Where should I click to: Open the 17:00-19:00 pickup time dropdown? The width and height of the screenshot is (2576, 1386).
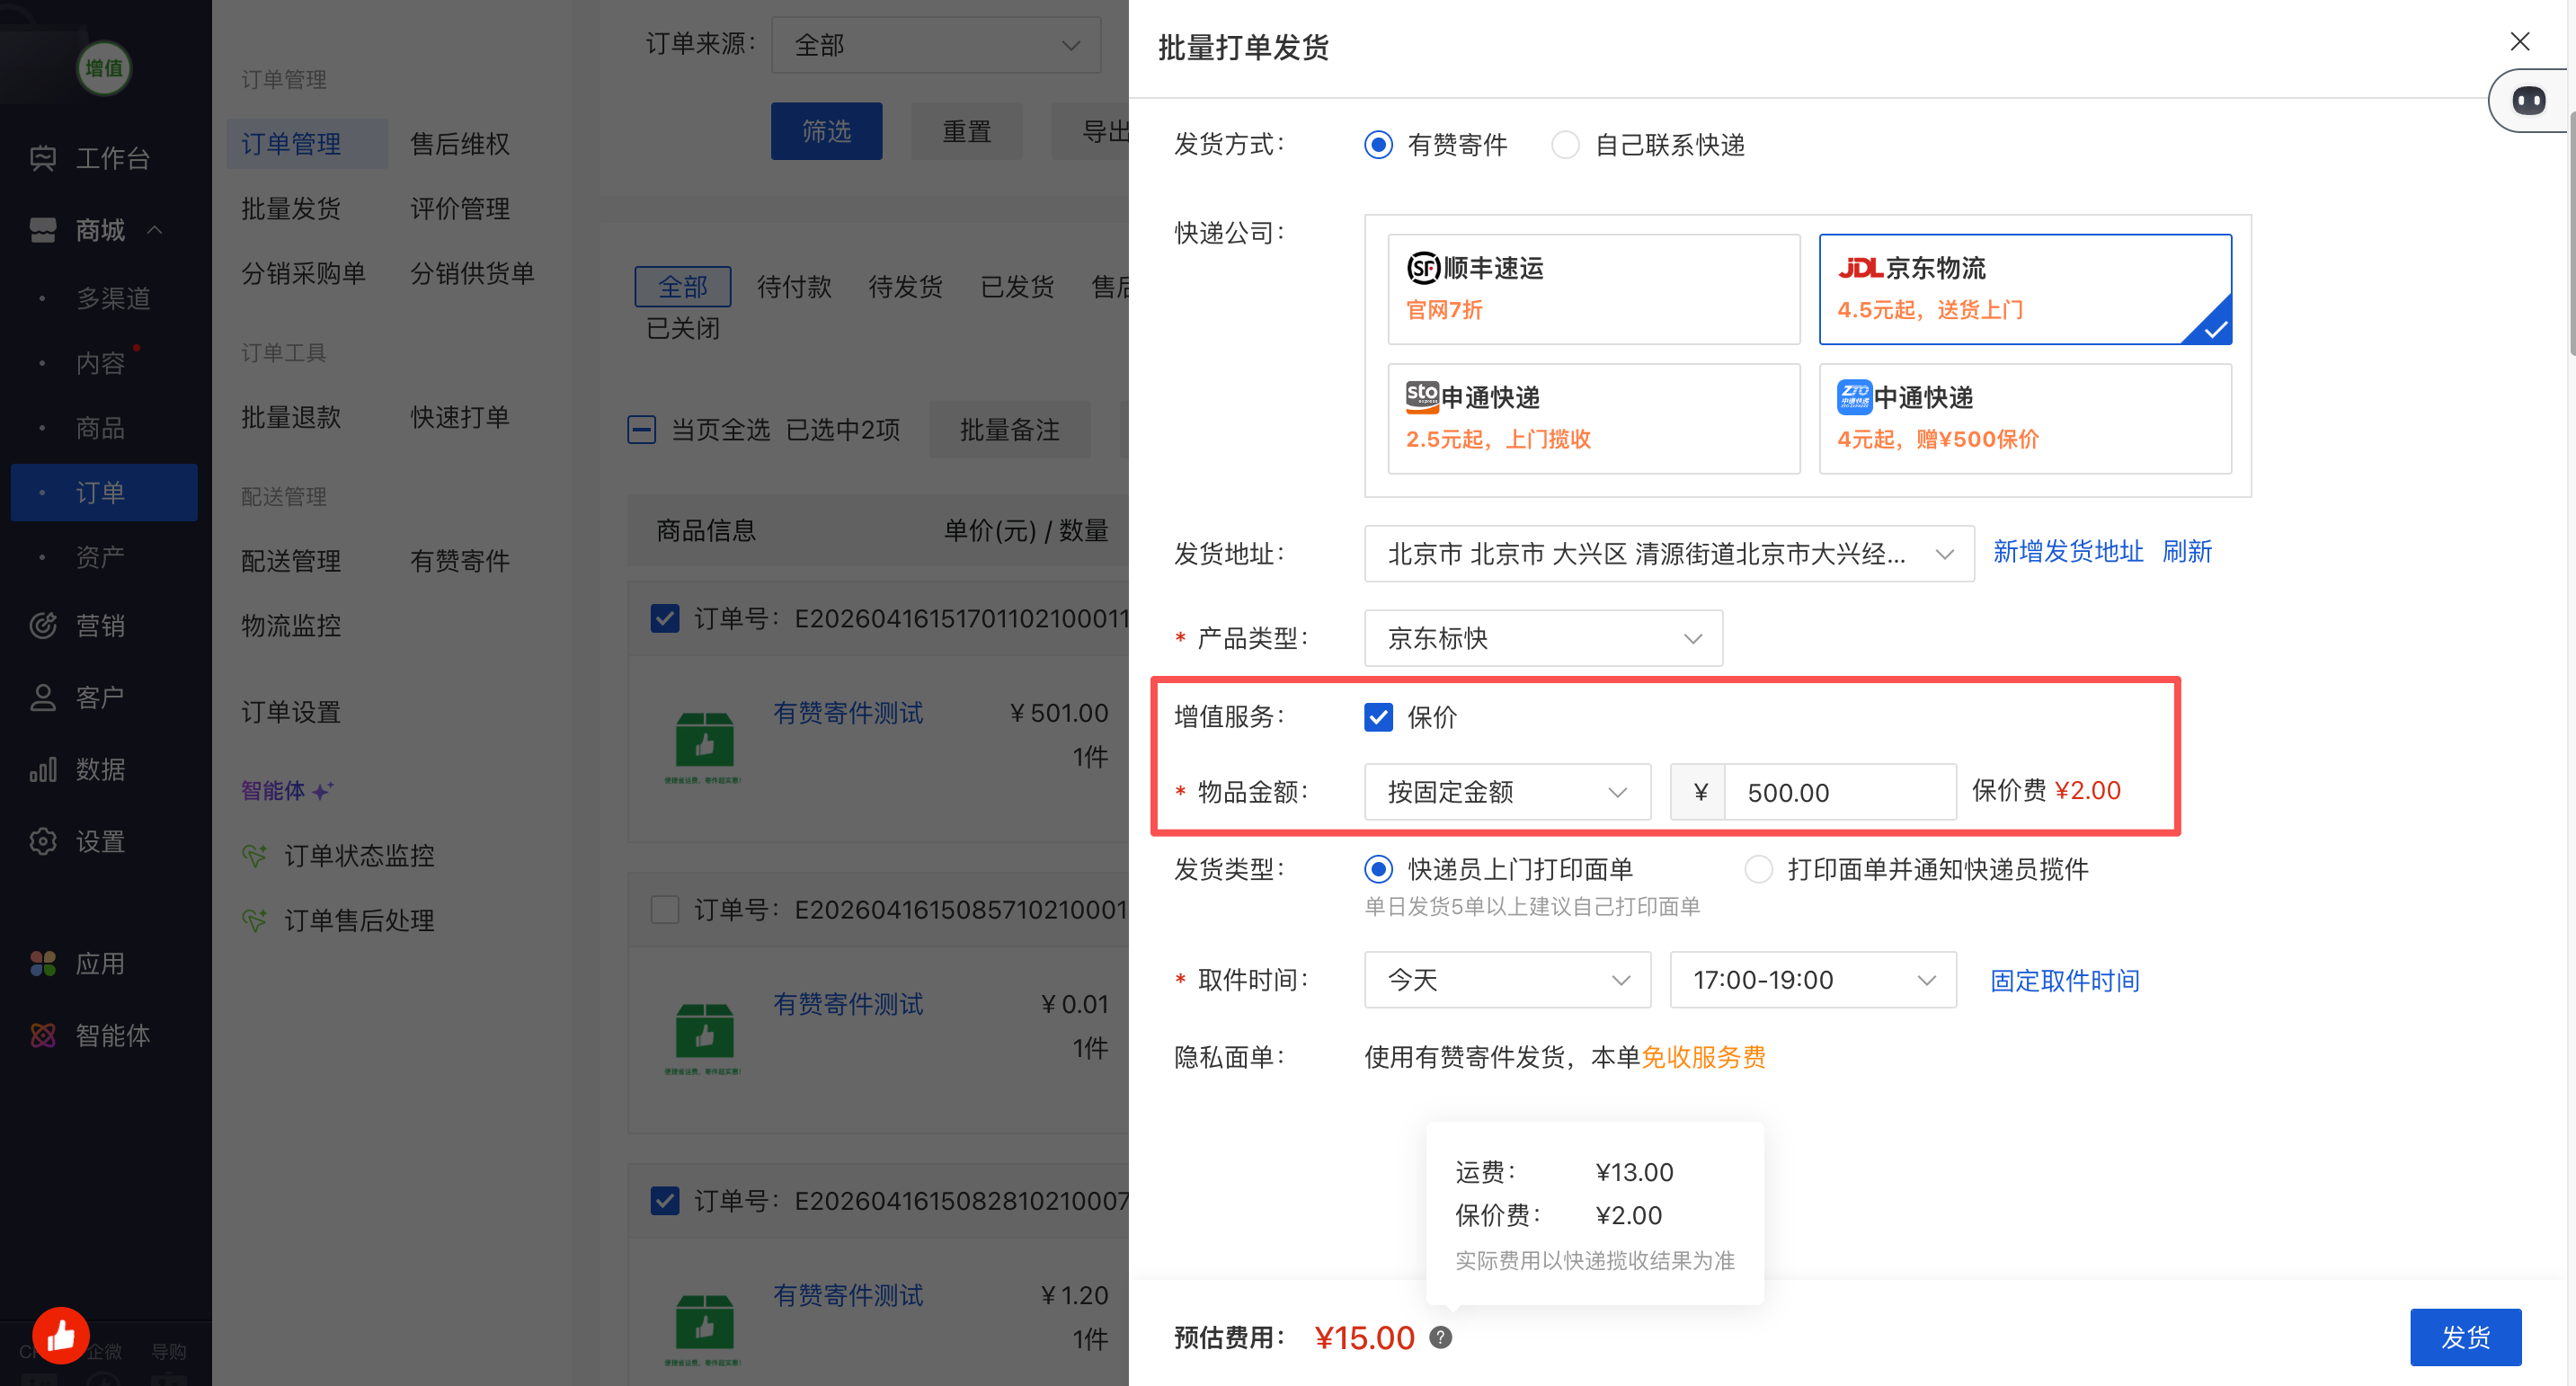point(1812,980)
